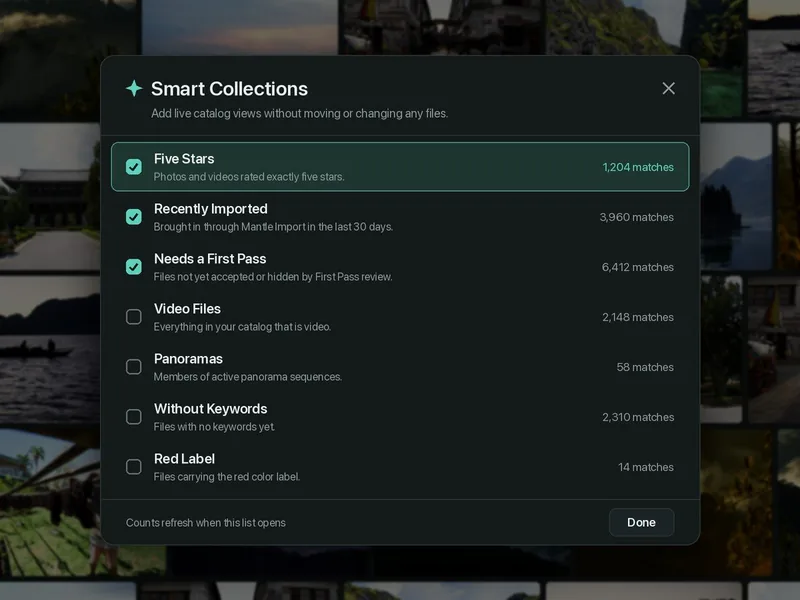Select the Red Label collection title
The image size is (800, 600).
pos(184,459)
